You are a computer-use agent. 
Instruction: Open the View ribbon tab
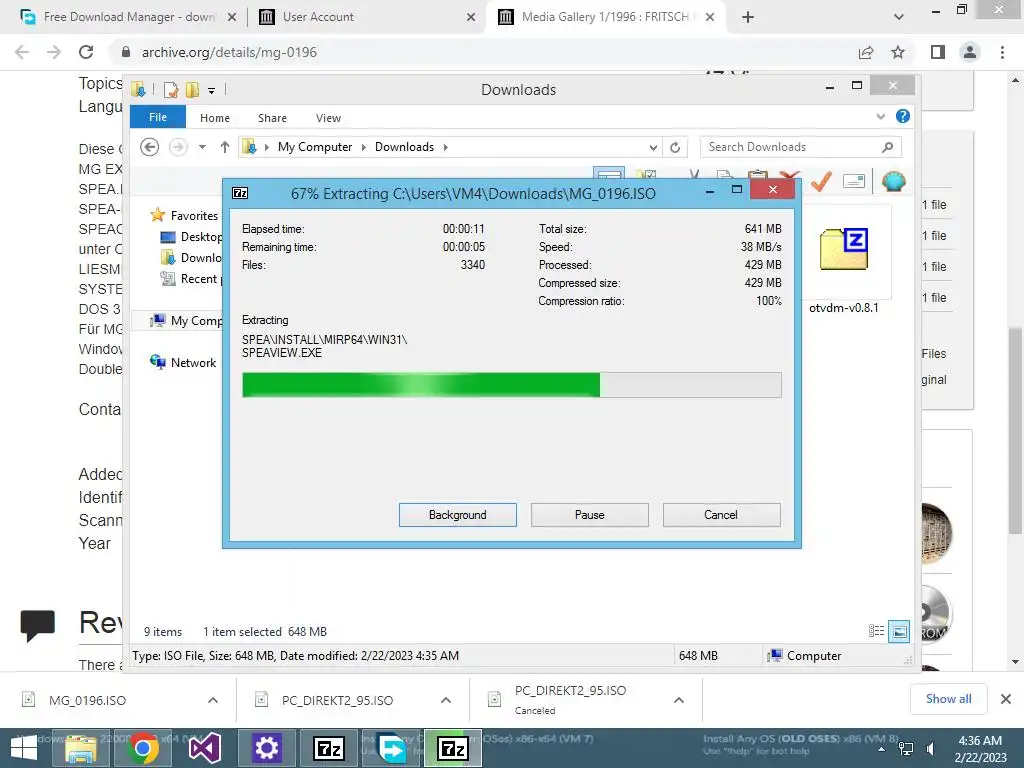click(x=328, y=118)
